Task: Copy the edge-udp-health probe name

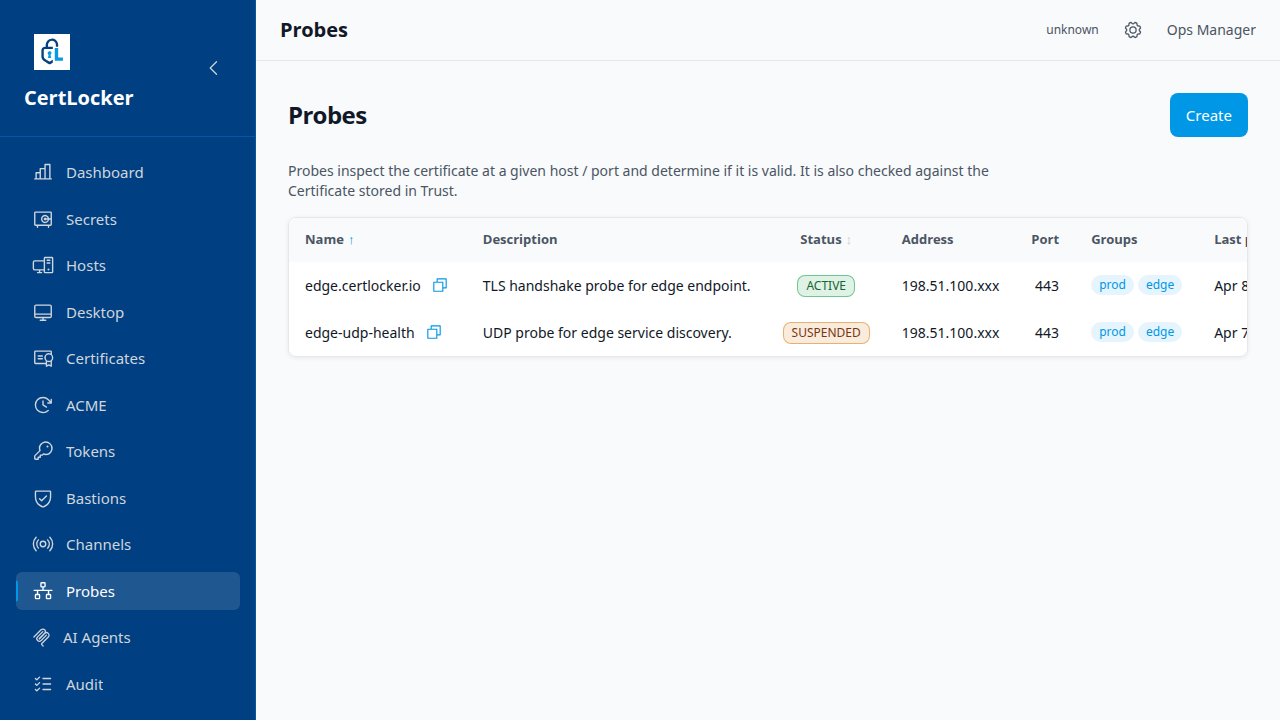Action: tap(434, 332)
